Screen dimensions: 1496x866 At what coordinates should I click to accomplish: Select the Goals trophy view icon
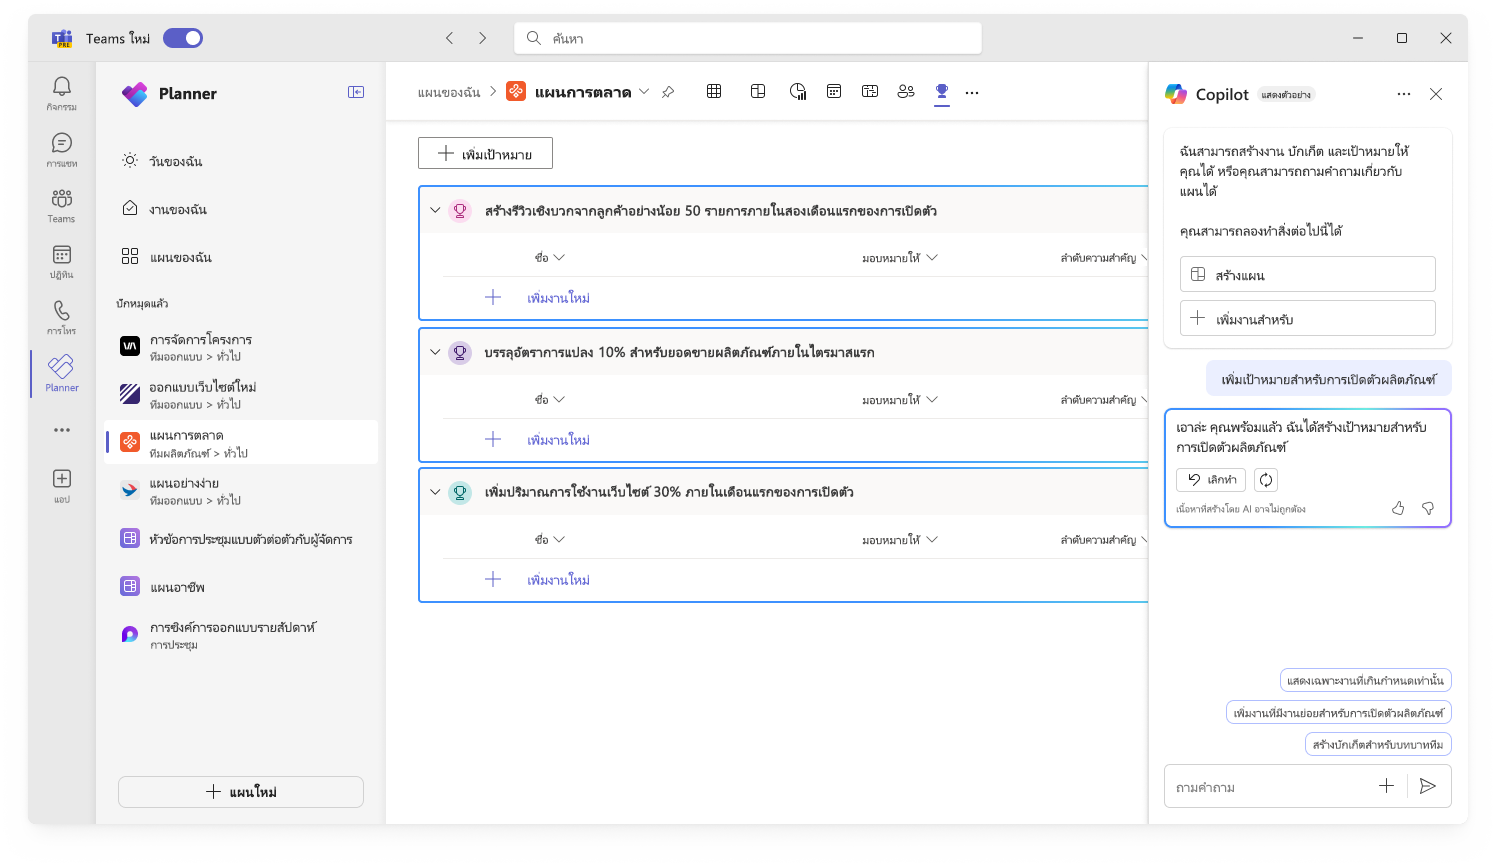coord(942,91)
